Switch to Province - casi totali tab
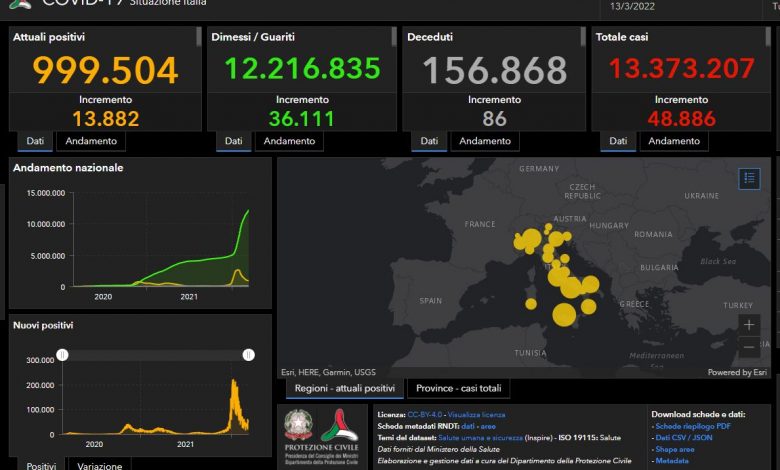Screen dimensions: 780x470 [459, 388]
